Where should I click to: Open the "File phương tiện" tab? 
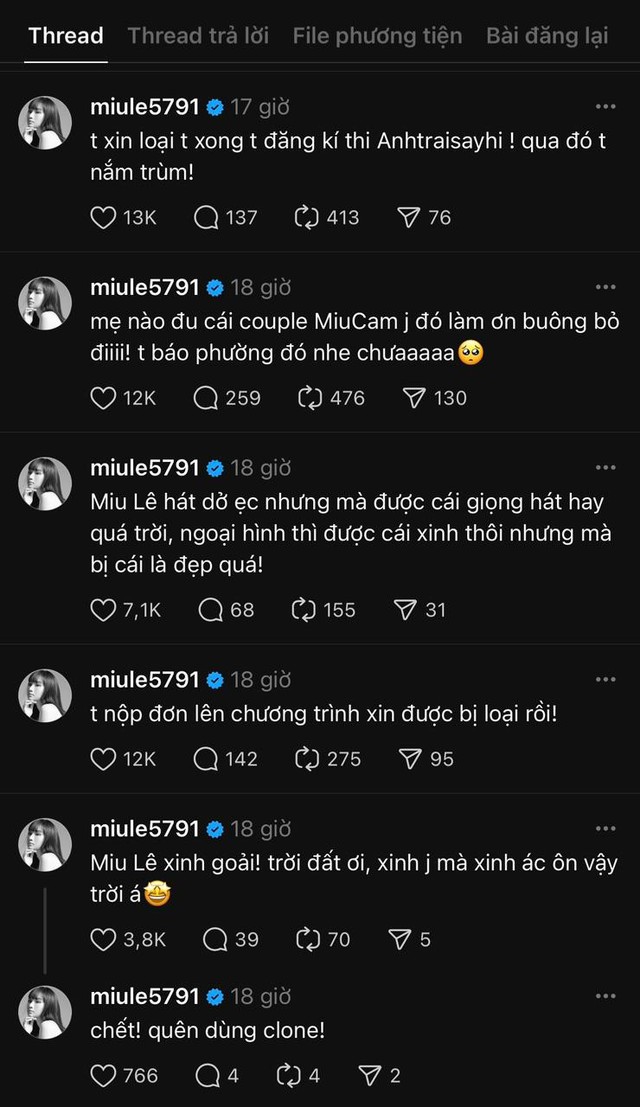pyautogui.click(x=377, y=36)
